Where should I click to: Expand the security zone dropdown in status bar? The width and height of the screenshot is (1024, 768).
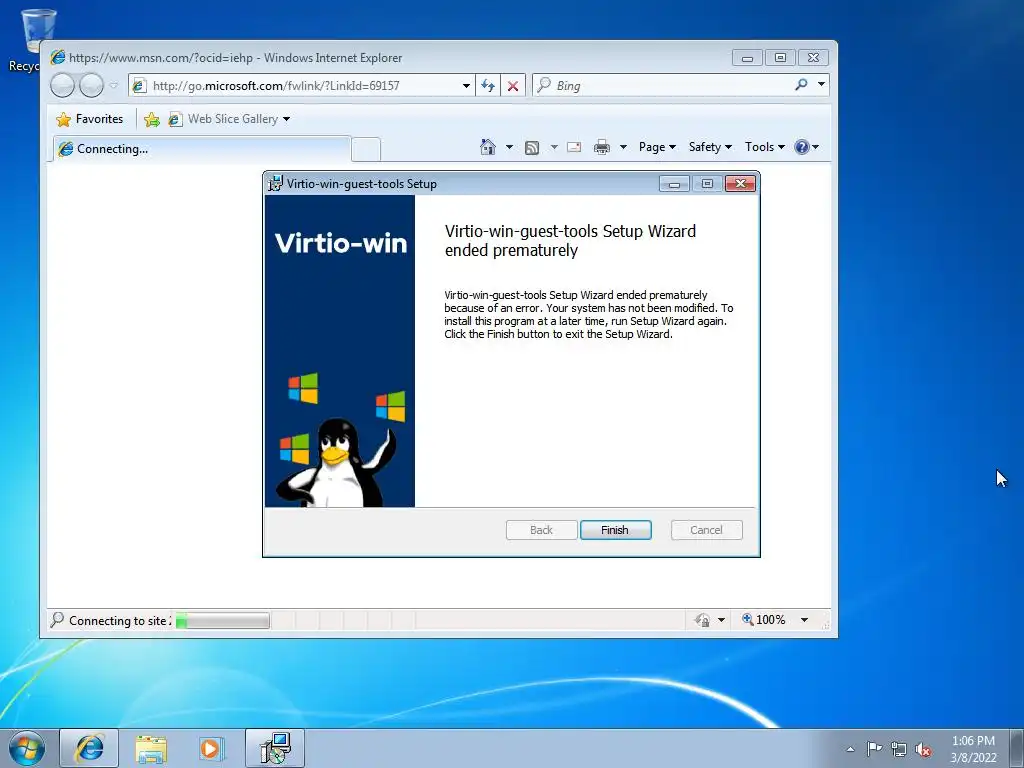(721, 620)
